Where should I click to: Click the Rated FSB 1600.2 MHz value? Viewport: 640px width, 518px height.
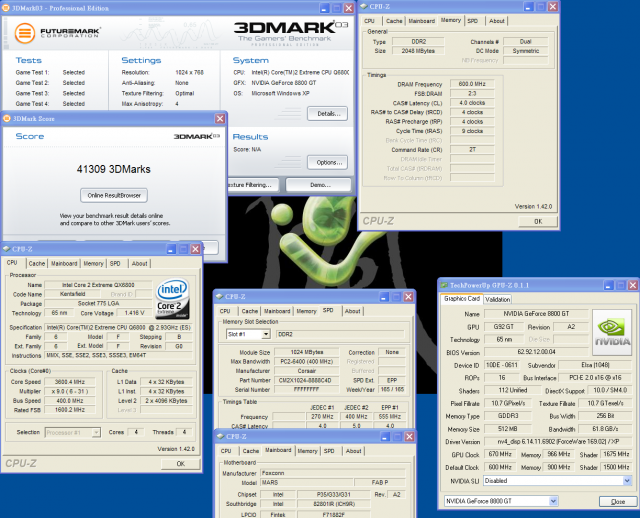pos(70,410)
